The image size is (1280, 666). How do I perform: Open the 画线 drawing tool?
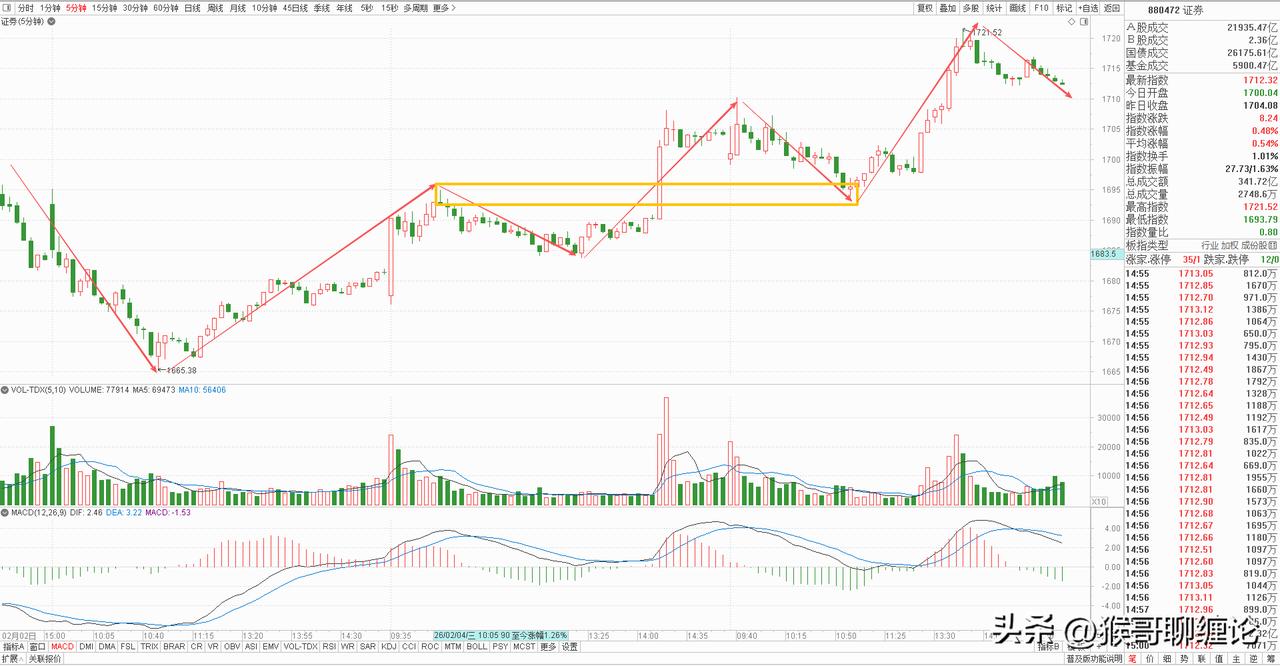(1018, 7)
